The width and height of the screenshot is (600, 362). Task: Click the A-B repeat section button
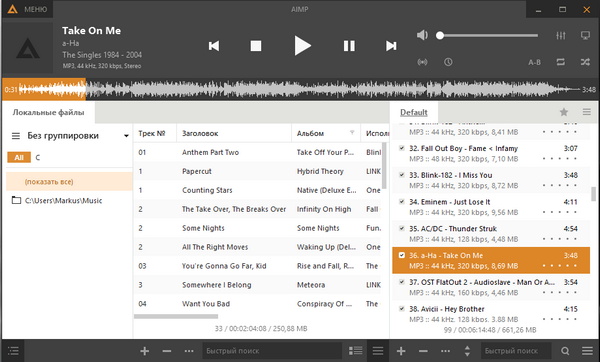coord(534,62)
